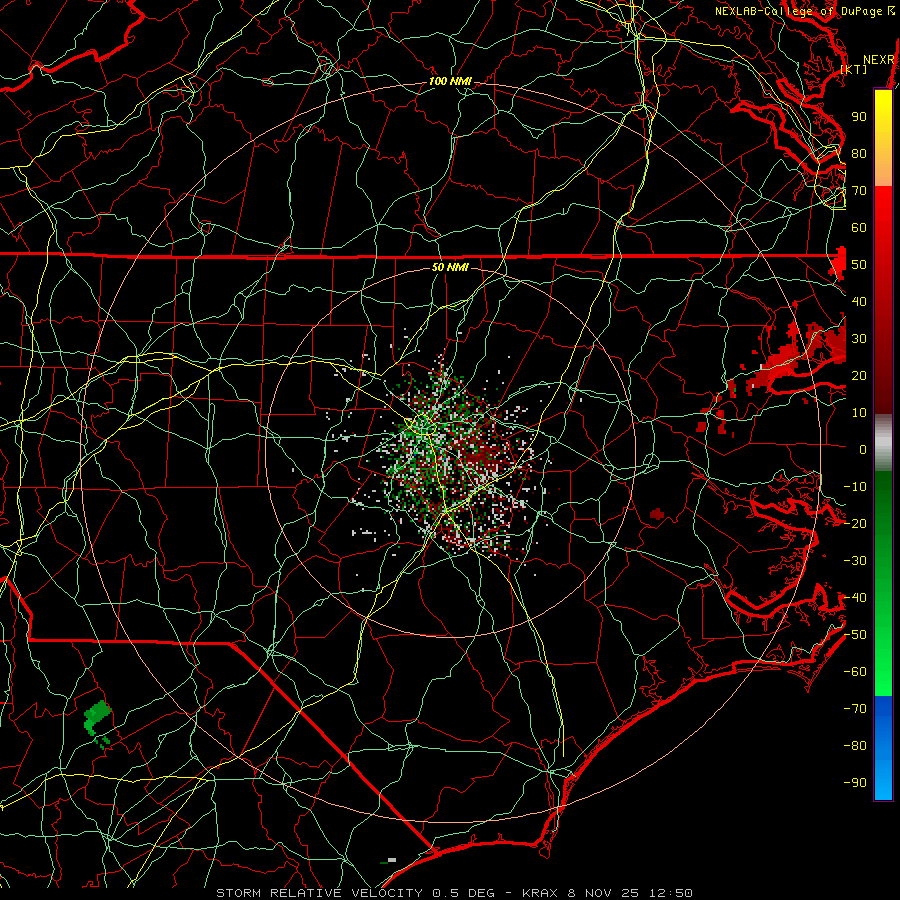Click the "50 NMI" range ring label
The width and height of the screenshot is (900, 900).
(450, 267)
